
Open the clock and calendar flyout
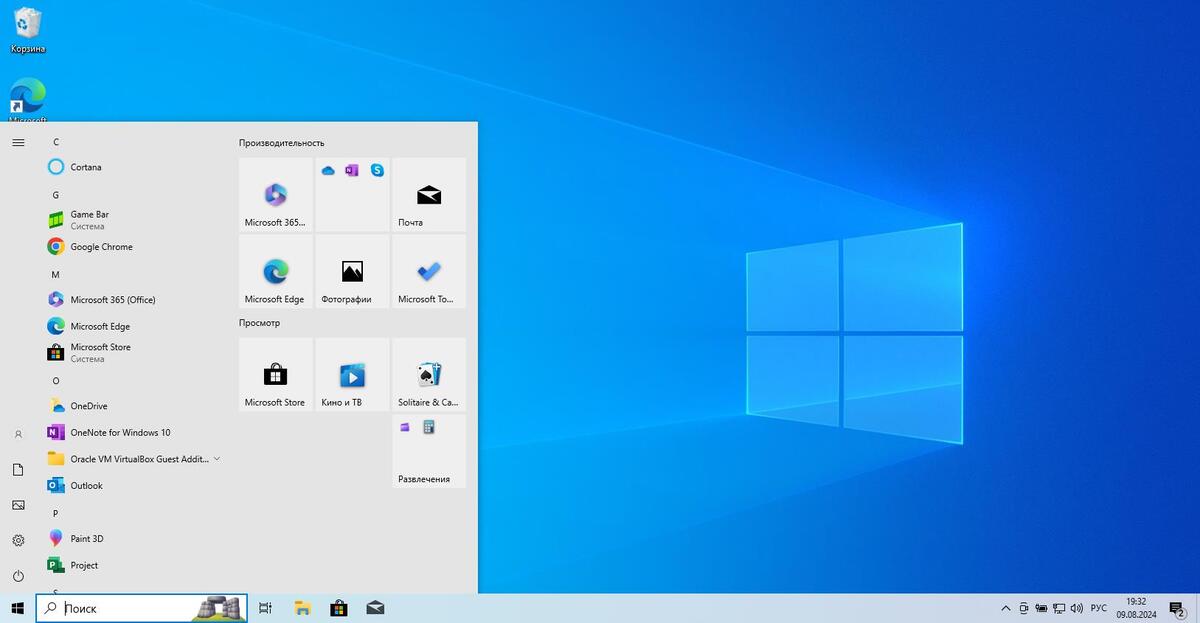[1136, 608]
